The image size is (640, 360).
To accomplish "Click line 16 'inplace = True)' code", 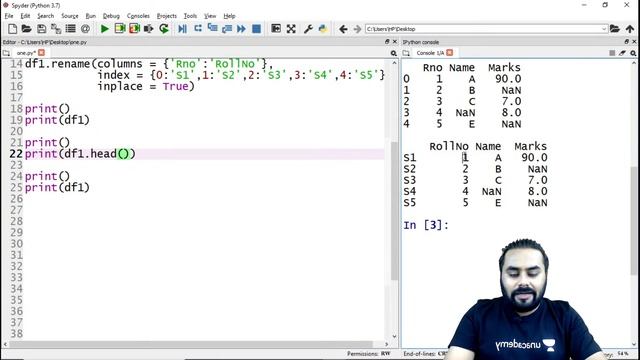I will pyautogui.click(x=146, y=87).
